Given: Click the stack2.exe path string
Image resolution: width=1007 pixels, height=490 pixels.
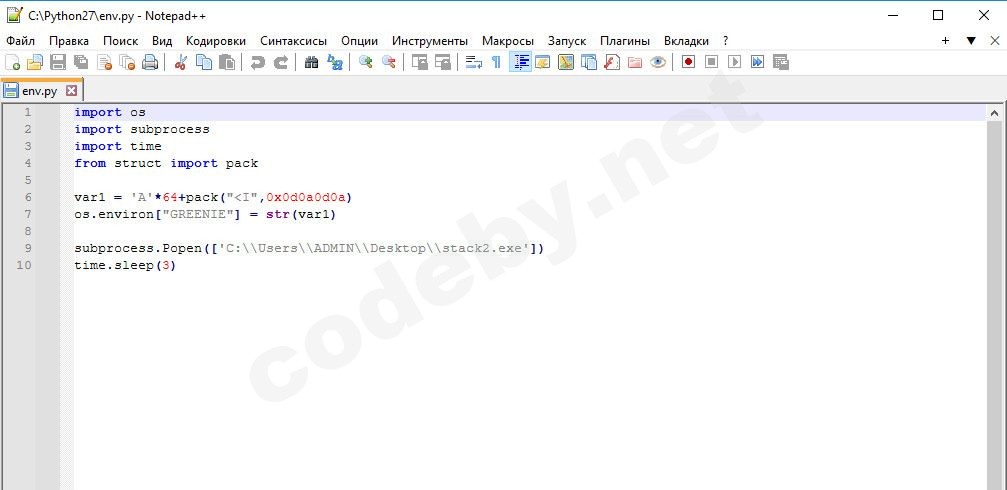Looking at the screenshot, I should [x=375, y=248].
